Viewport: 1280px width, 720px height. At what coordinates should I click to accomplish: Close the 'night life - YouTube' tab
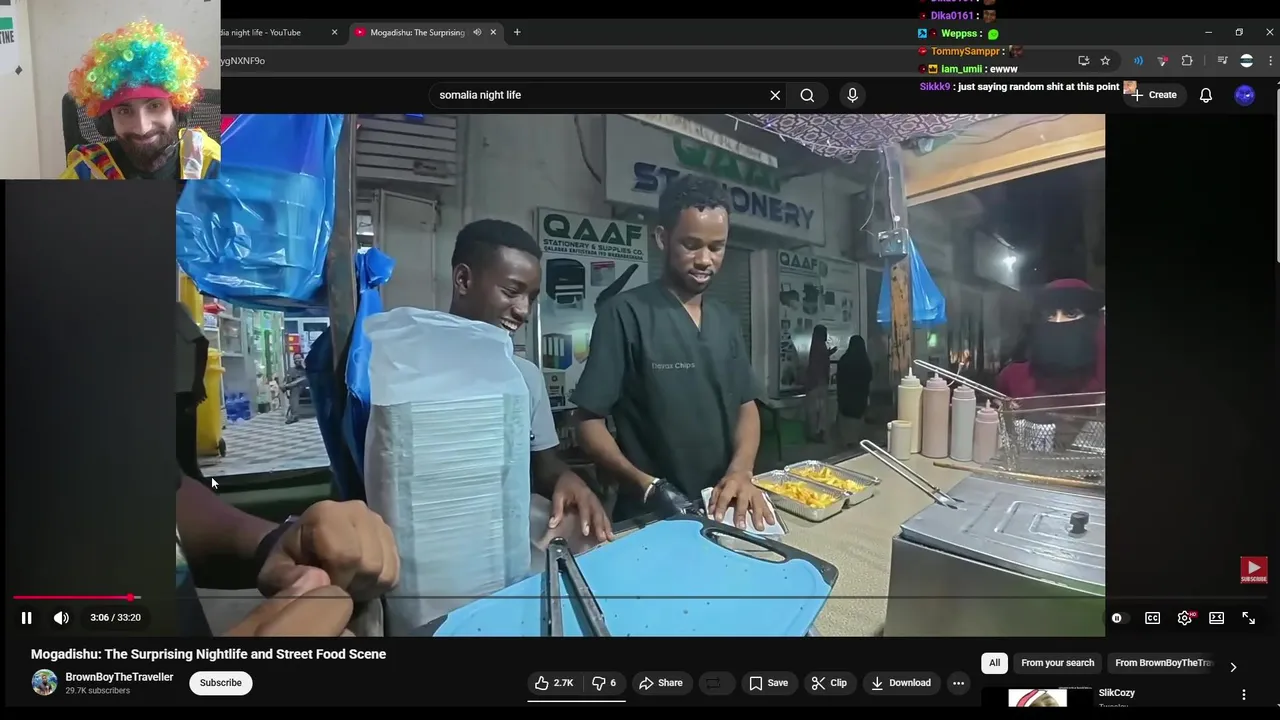point(334,32)
